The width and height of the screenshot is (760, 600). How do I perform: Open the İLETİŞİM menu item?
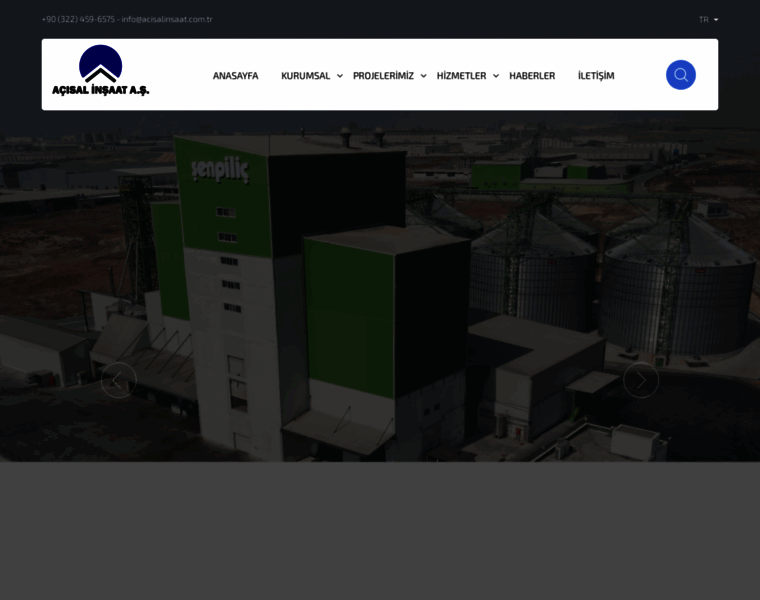coord(596,76)
